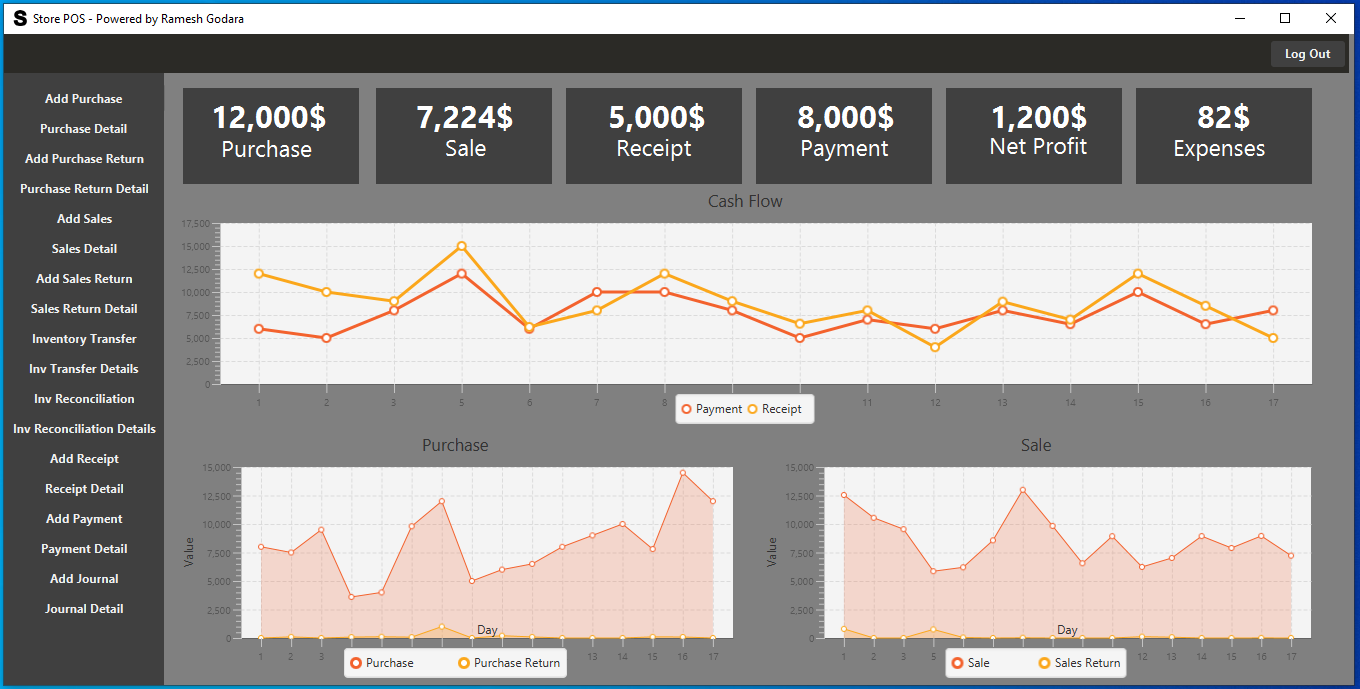The width and height of the screenshot is (1360, 689).
Task: Click the 8,000$ Payment summary card
Action: (844, 136)
